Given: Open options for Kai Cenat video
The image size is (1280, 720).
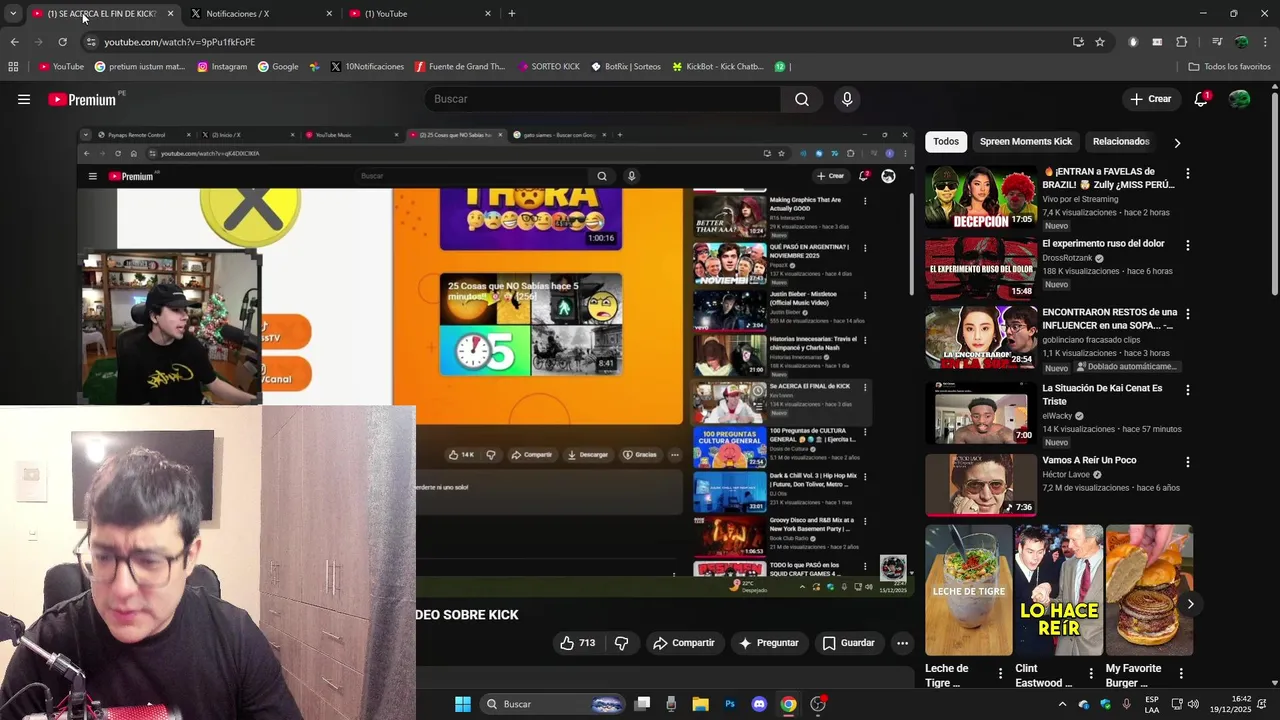Looking at the screenshot, I should pyautogui.click(x=1188, y=390).
